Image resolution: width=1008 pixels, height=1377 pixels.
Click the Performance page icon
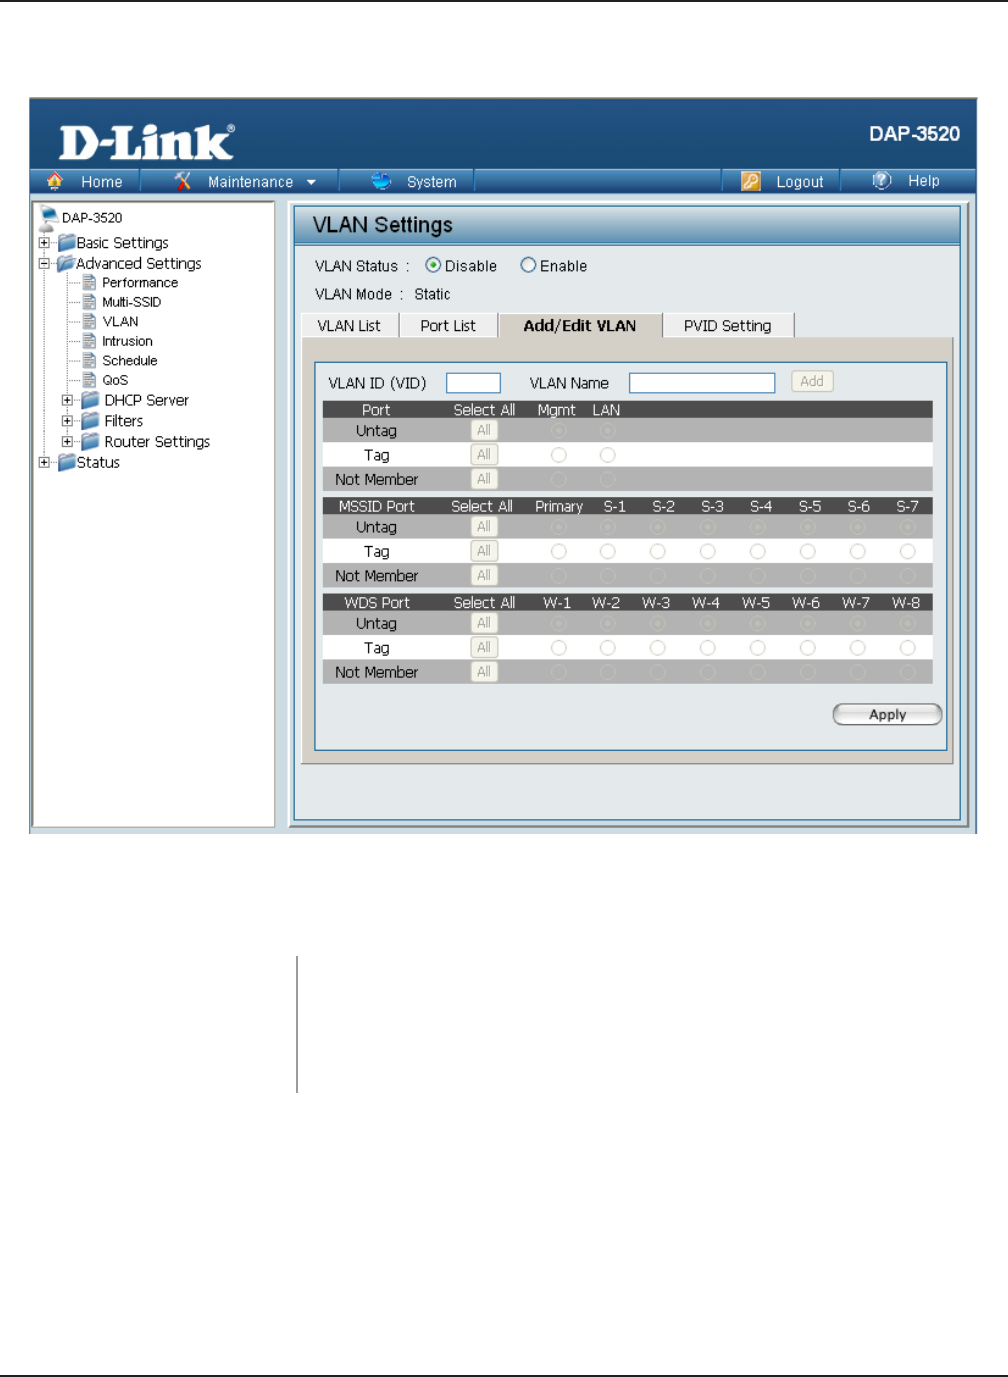click(89, 283)
